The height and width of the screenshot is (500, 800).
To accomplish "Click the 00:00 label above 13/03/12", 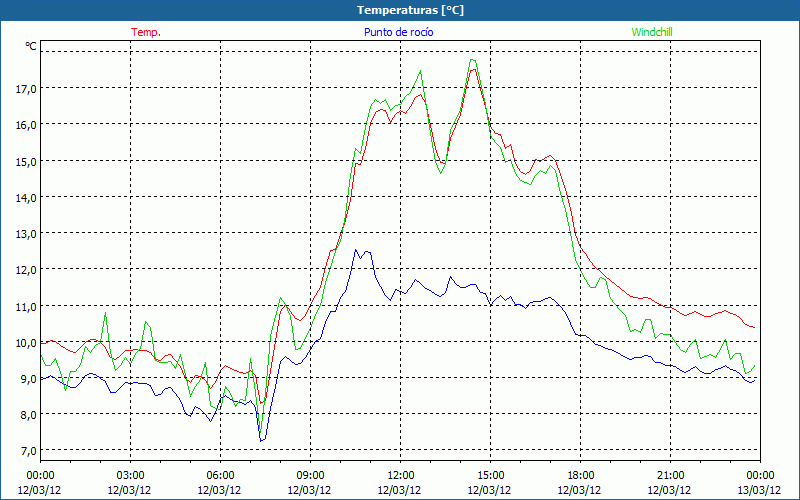I will (760, 476).
